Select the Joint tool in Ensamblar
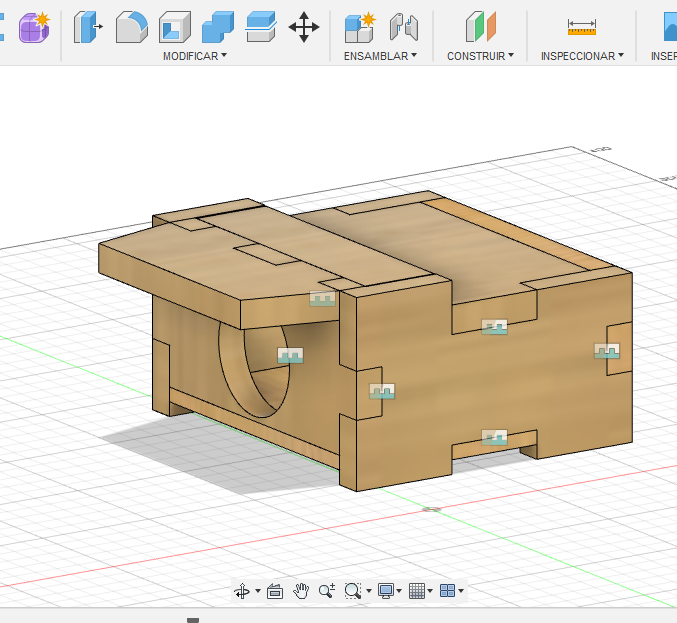Viewport: 677px width, 623px height. click(x=403, y=26)
